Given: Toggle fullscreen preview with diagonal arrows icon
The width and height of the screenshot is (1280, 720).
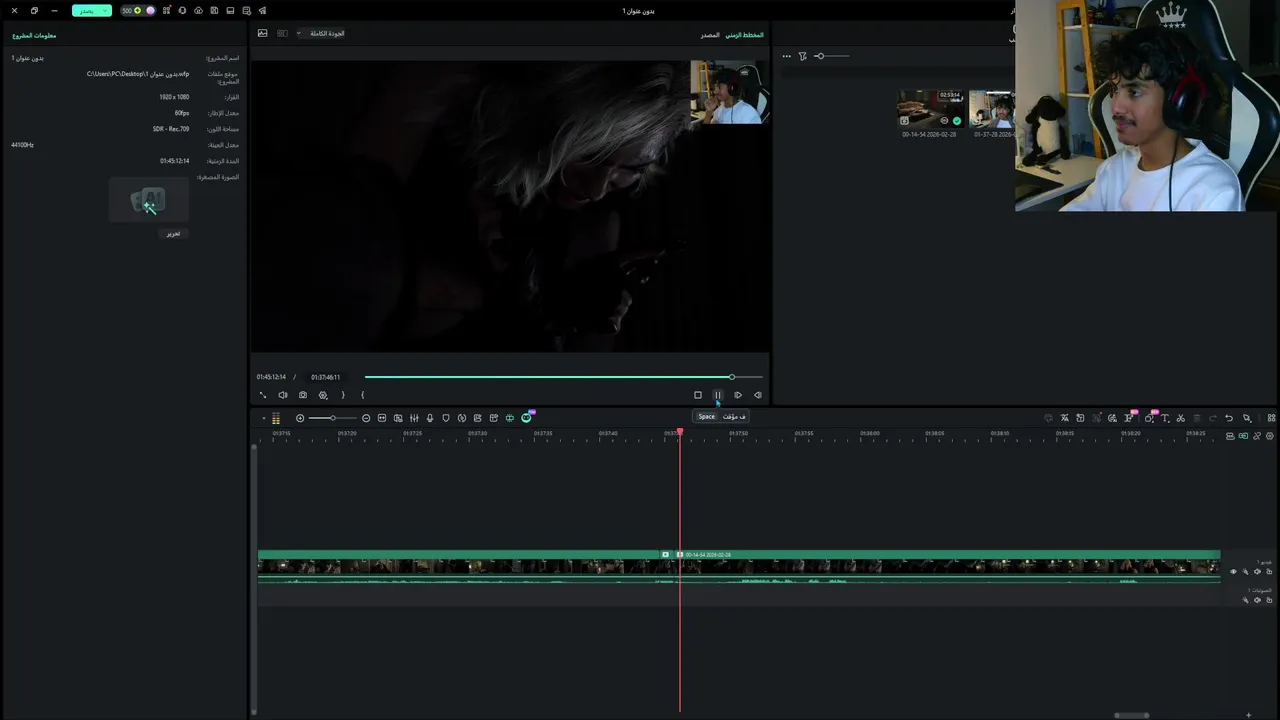Looking at the screenshot, I should pyautogui.click(x=263, y=395).
